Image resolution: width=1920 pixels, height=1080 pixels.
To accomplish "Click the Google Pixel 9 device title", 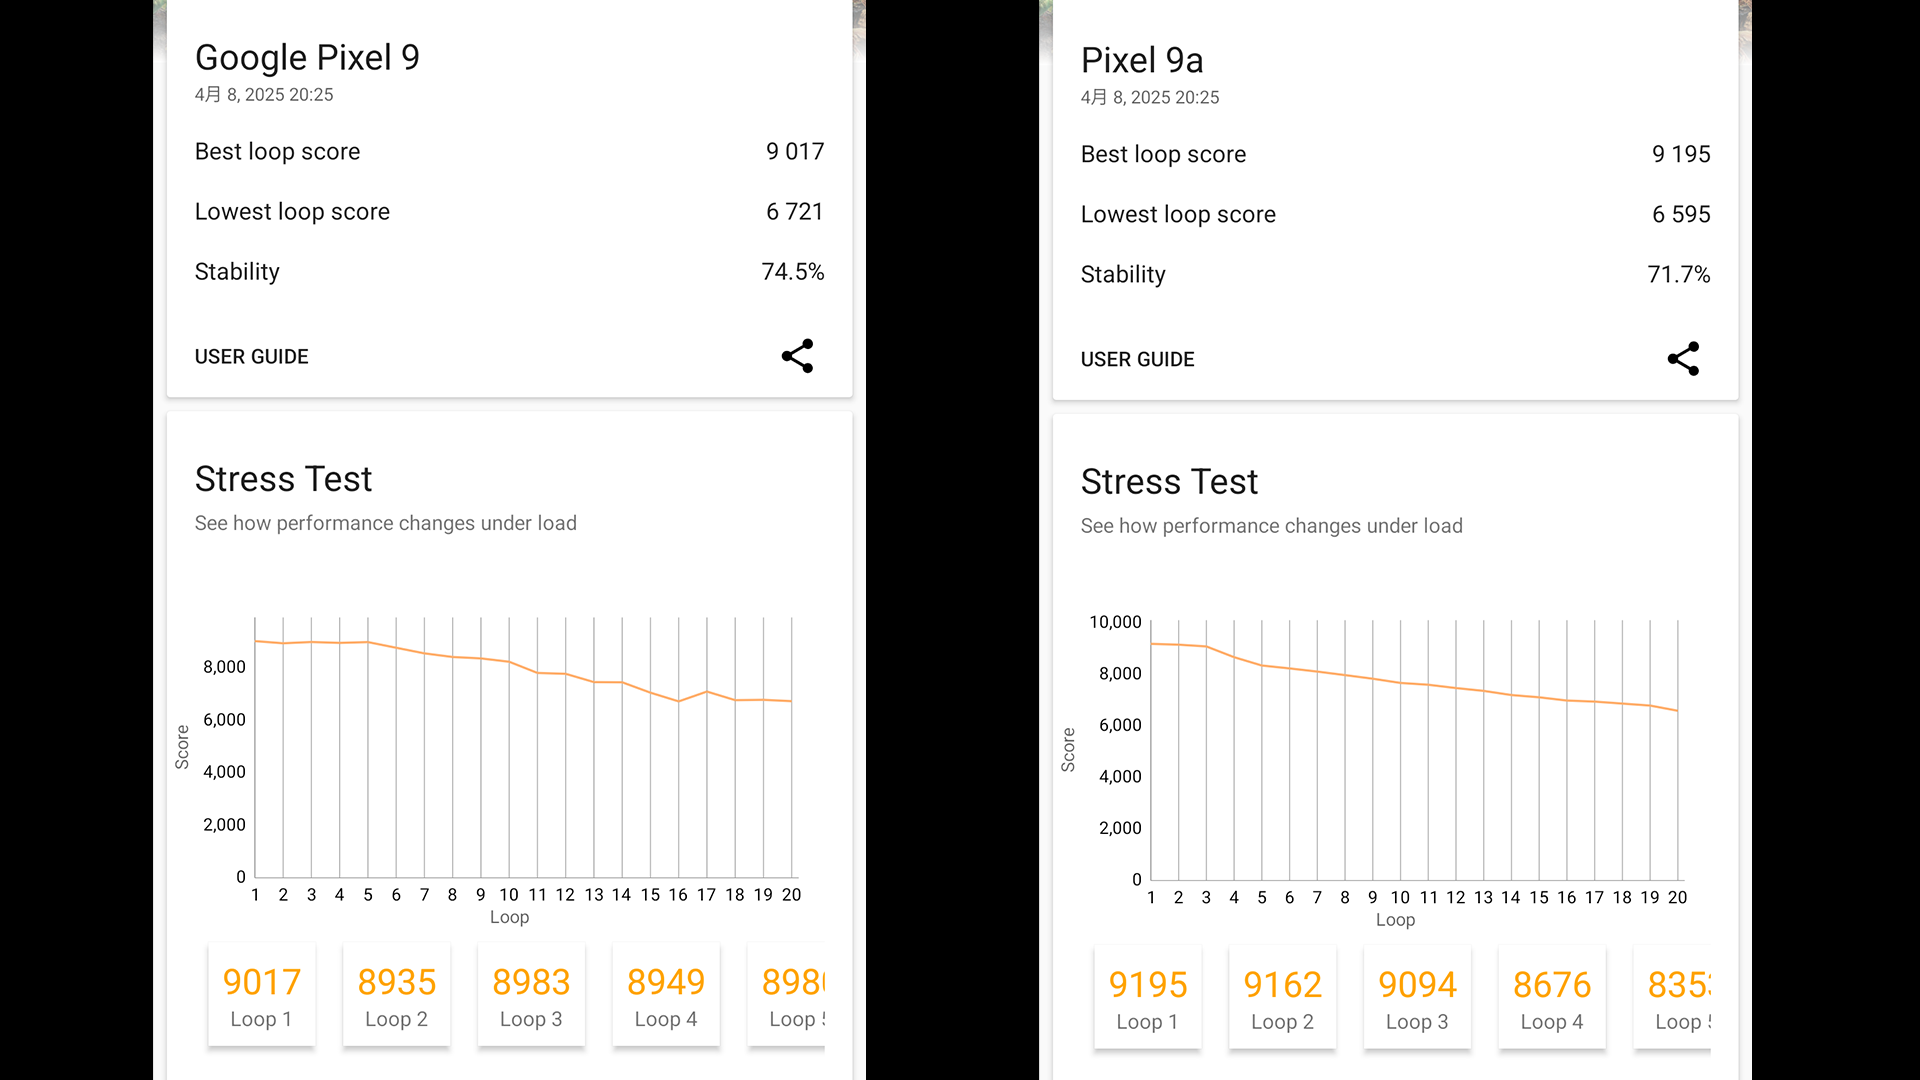I will click(307, 58).
